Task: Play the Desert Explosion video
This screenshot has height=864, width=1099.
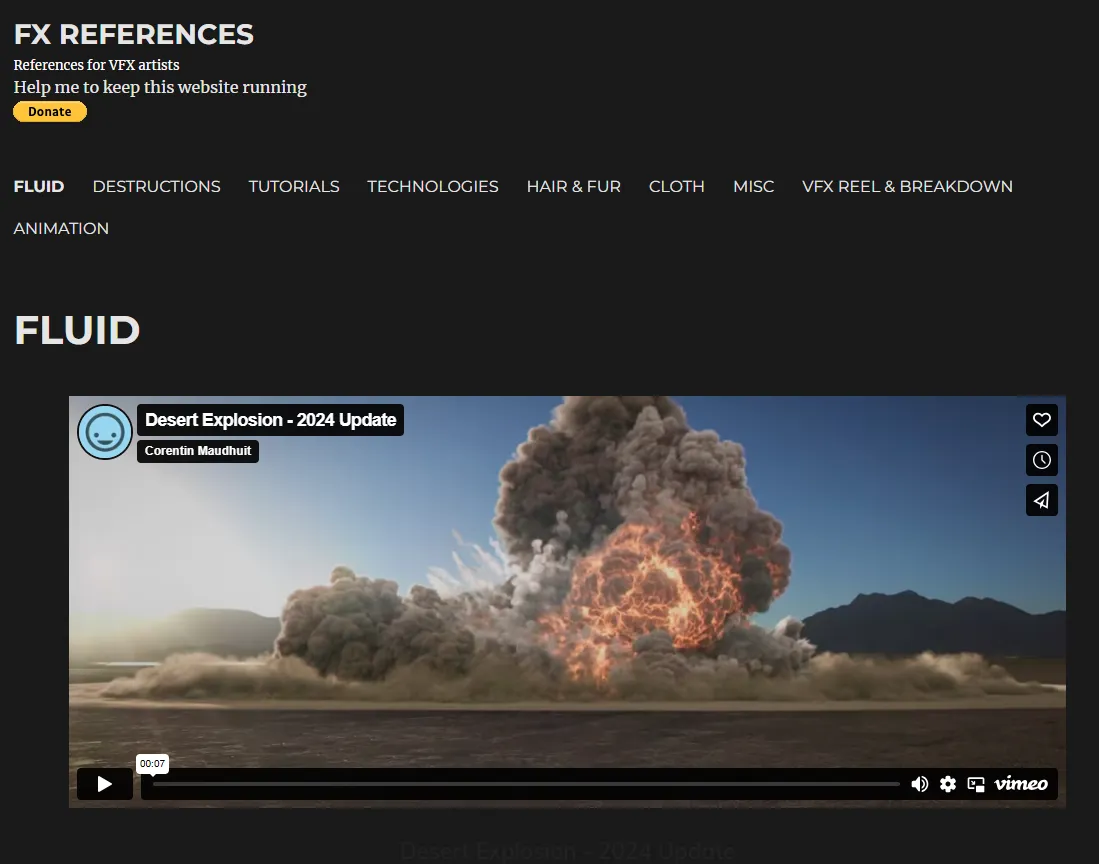Action: click(x=105, y=784)
